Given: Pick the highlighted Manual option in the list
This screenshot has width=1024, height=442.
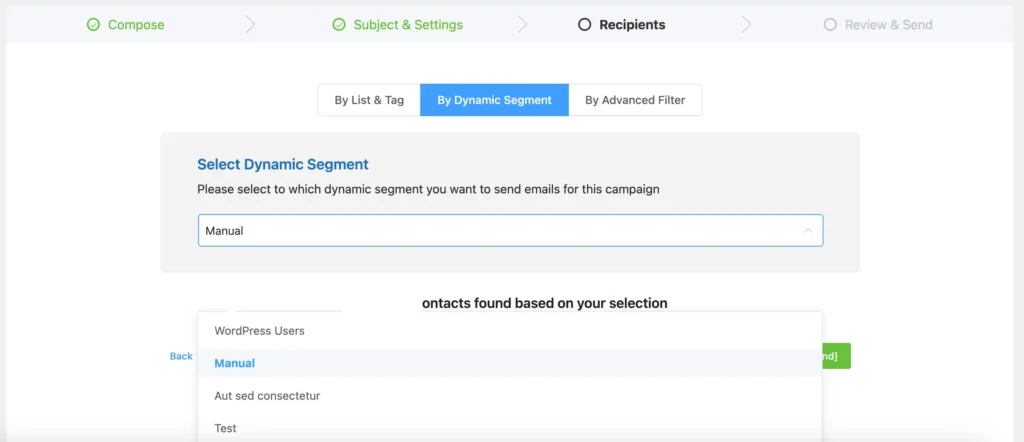Looking at the screenshot, I should coord(235,363).
